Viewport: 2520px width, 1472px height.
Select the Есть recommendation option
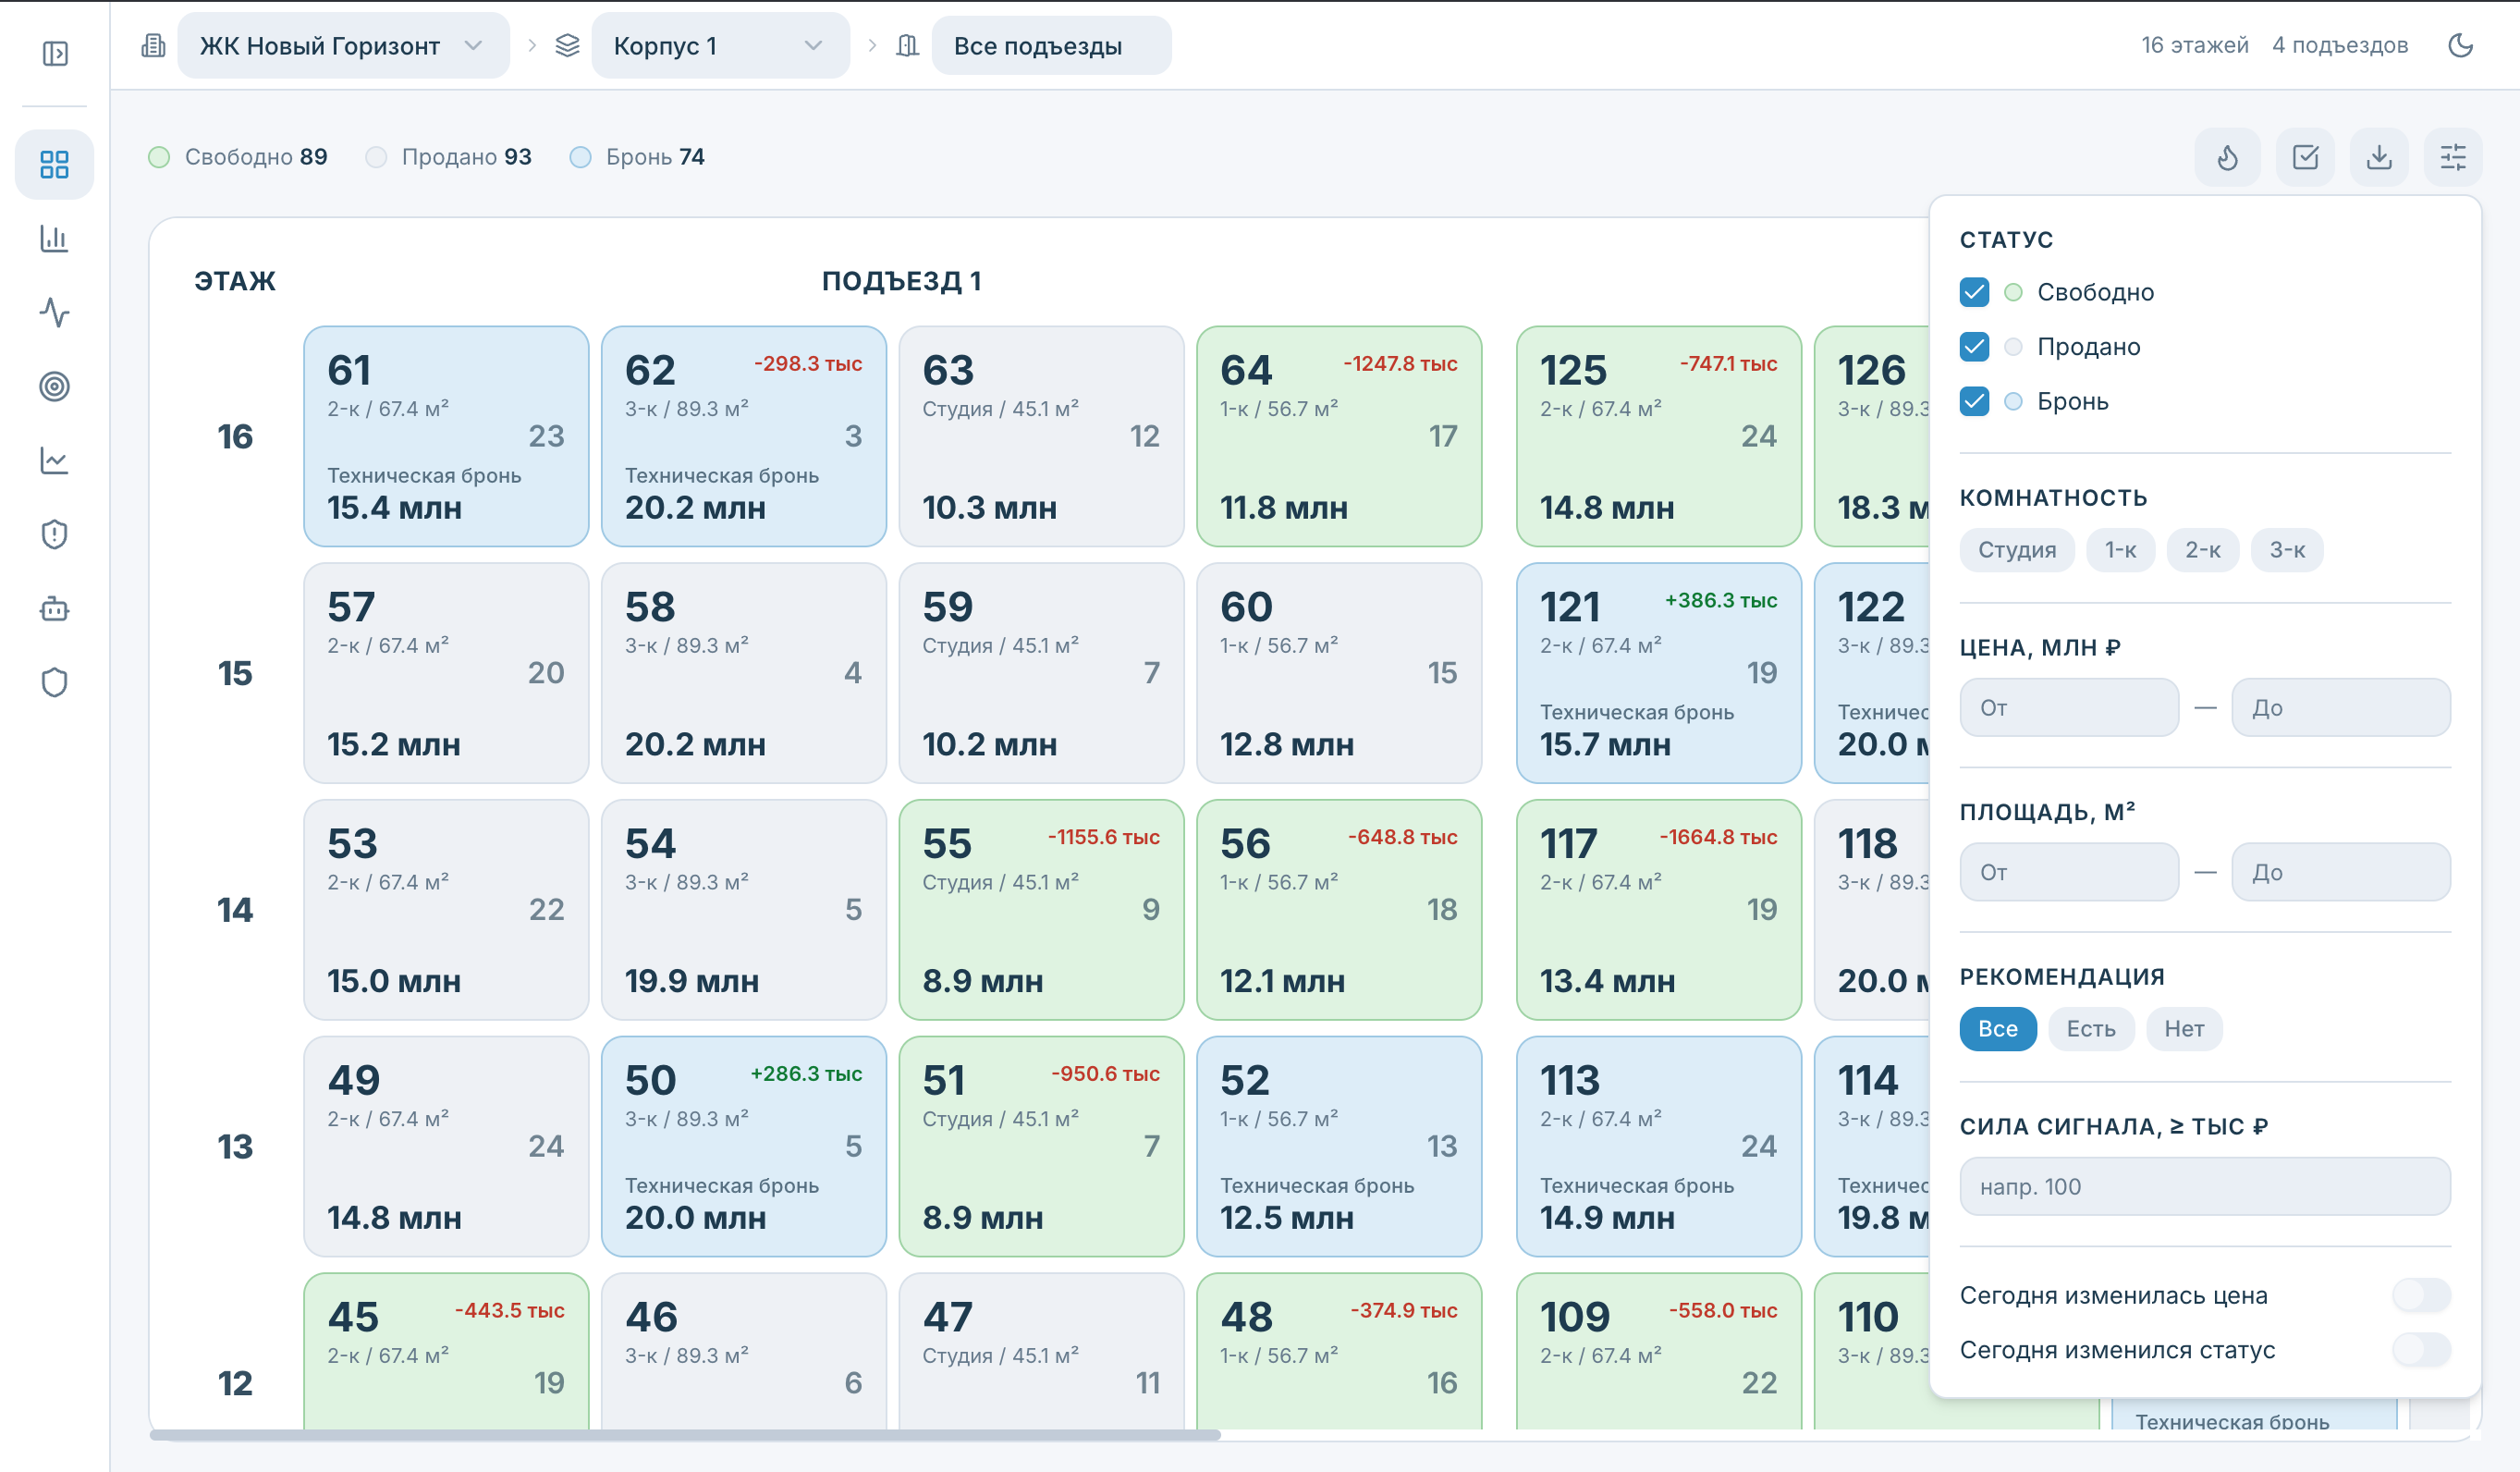2091,1028
